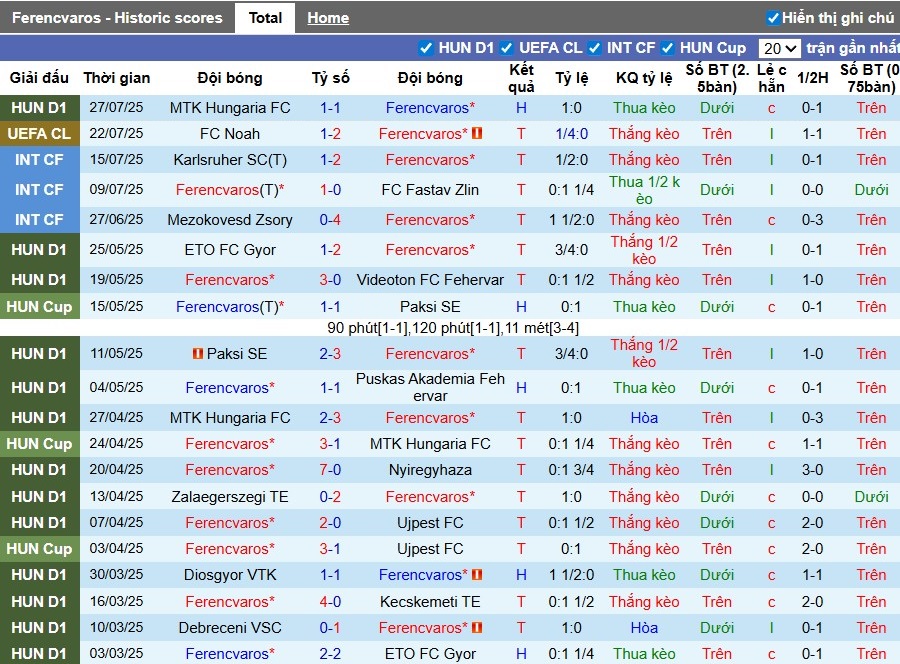Open the 20 recent matches dropdown
The height and width of the screenshot is (664, 900).
click(x=779, y=48)
